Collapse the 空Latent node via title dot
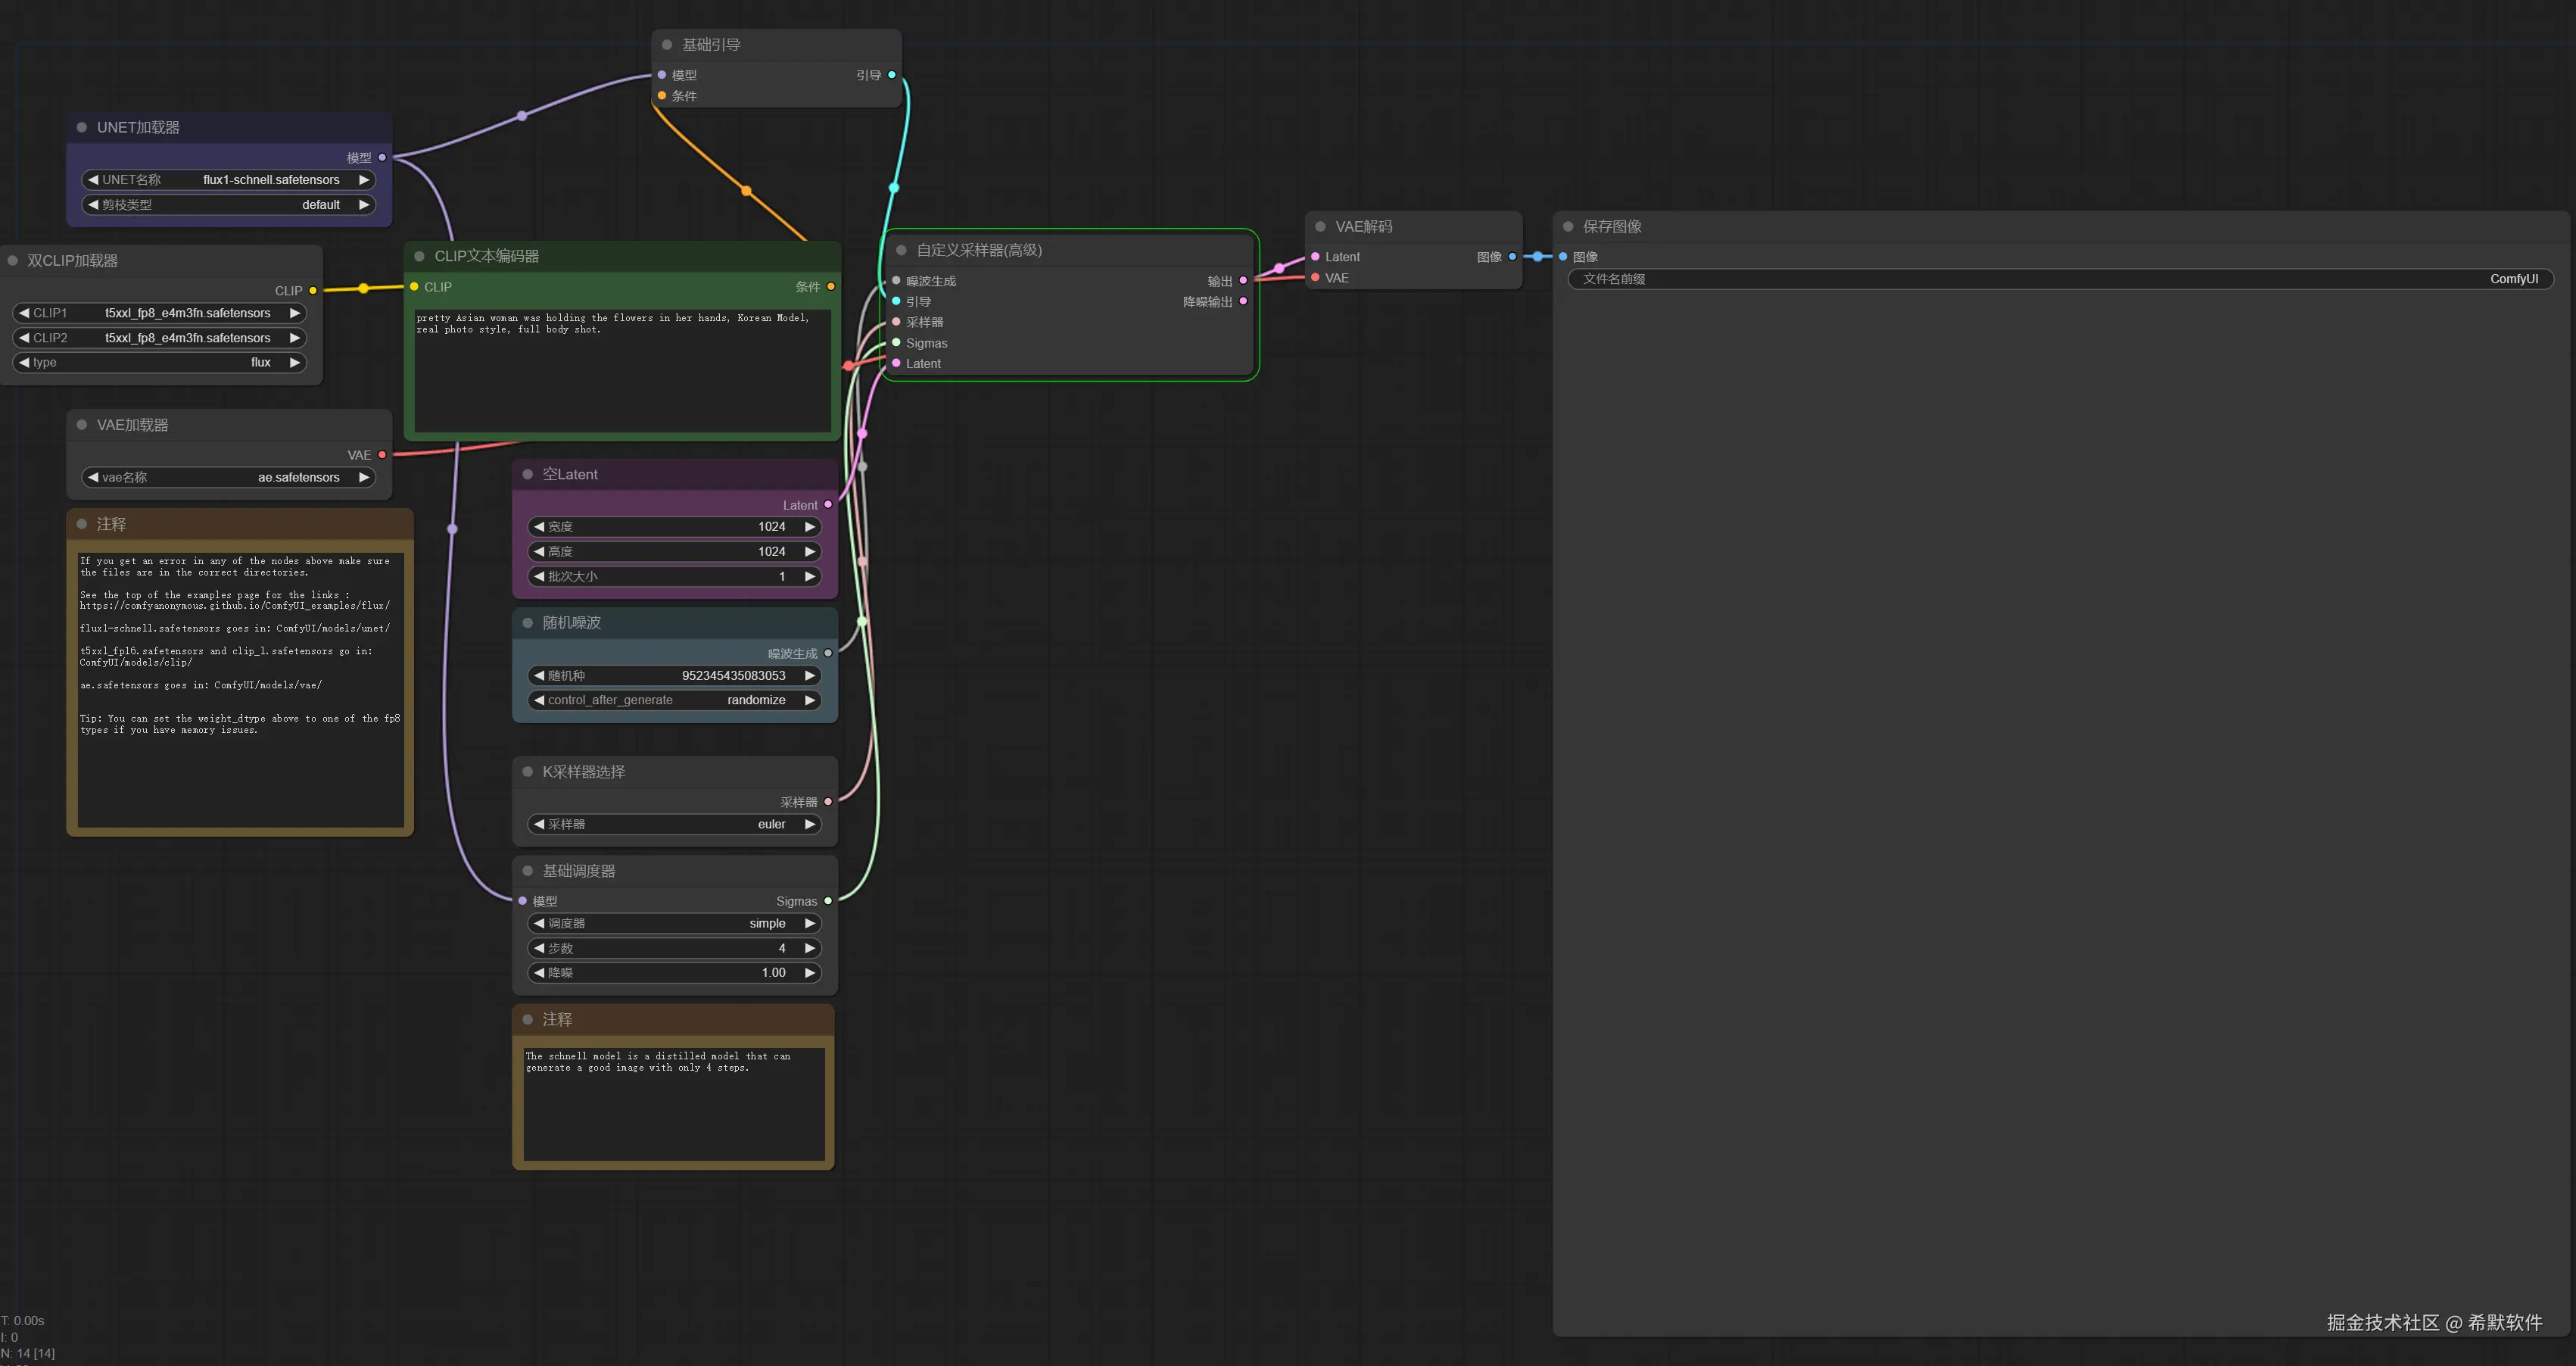The width and height of the screenshot is (2576, 1366). (x=528, y=474)
